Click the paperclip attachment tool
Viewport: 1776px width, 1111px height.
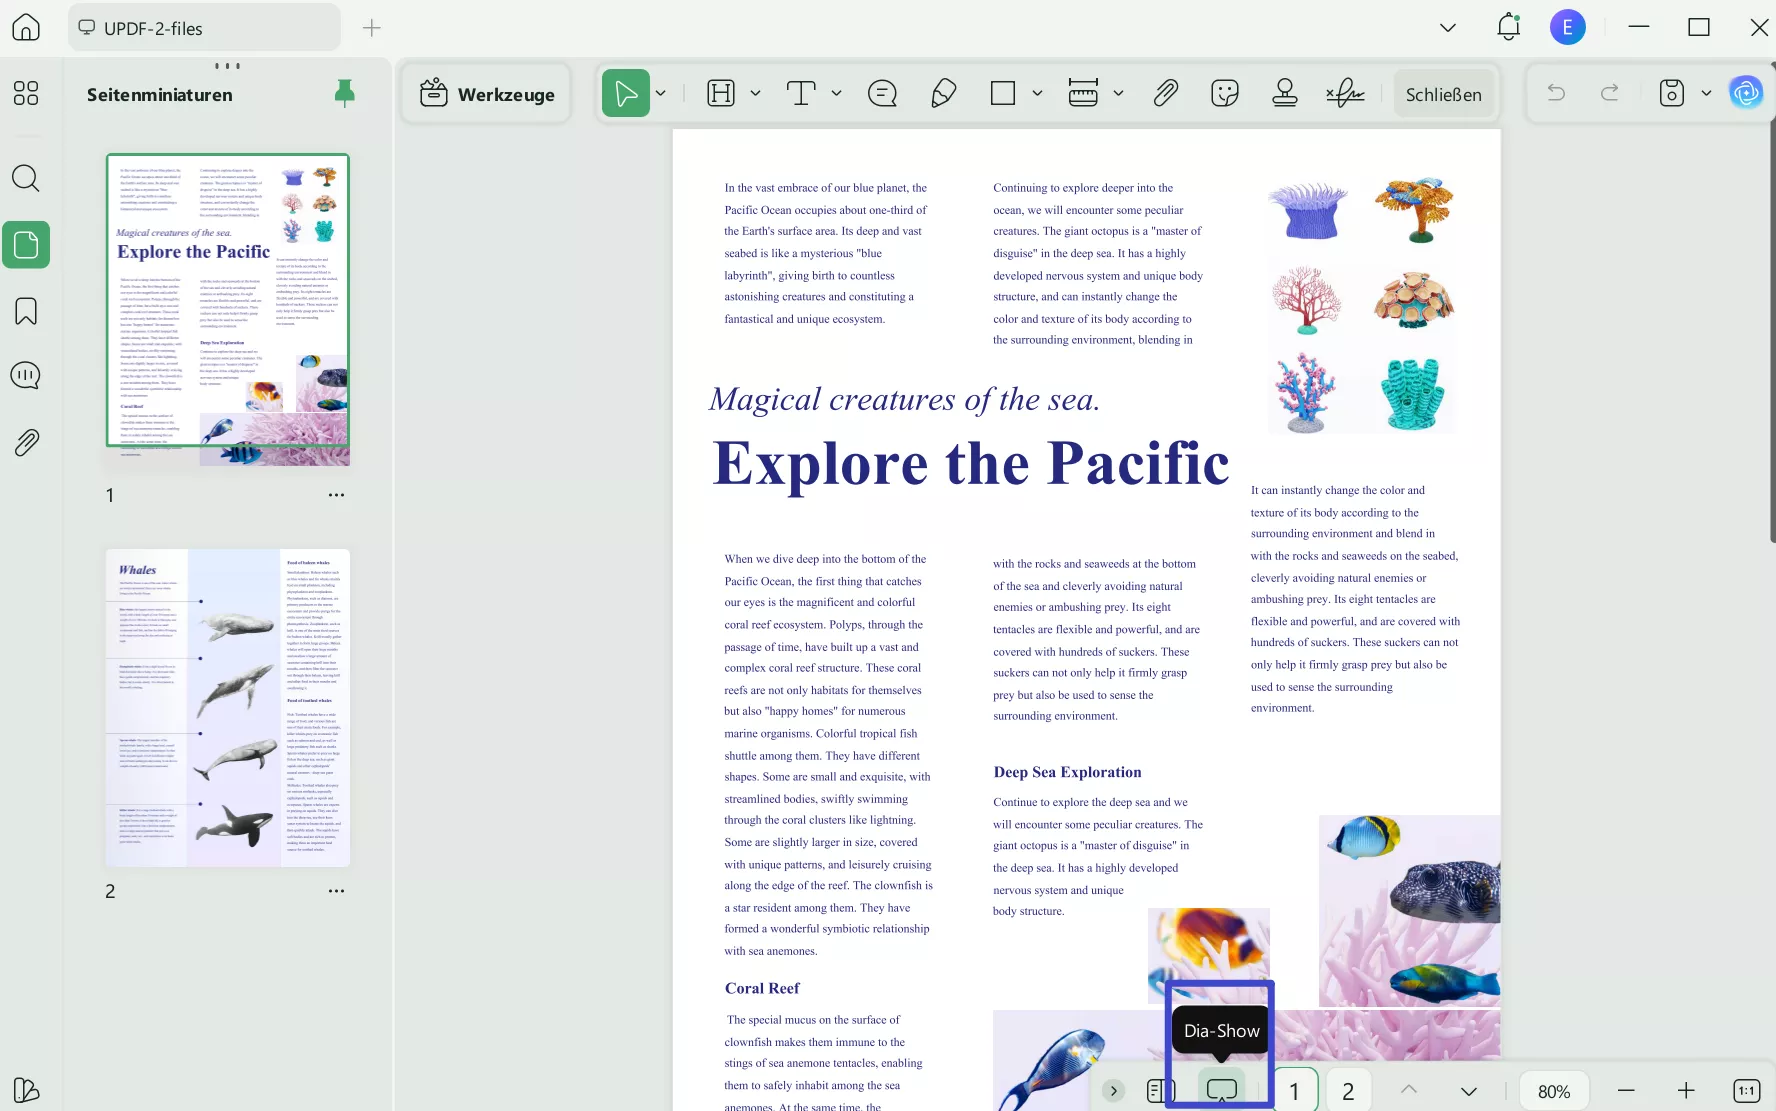click(x=1166, y=93)
